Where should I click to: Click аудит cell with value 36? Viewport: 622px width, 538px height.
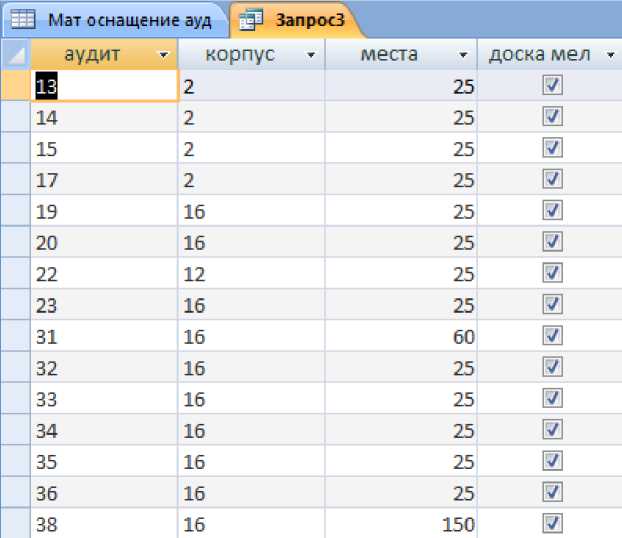pos(104,493)
